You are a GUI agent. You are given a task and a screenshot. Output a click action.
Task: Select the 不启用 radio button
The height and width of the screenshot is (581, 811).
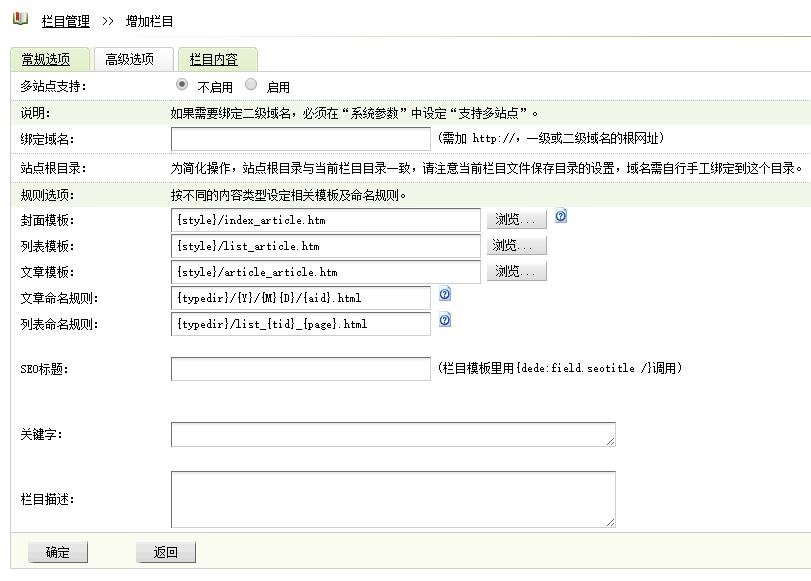(x=181, y=86)
